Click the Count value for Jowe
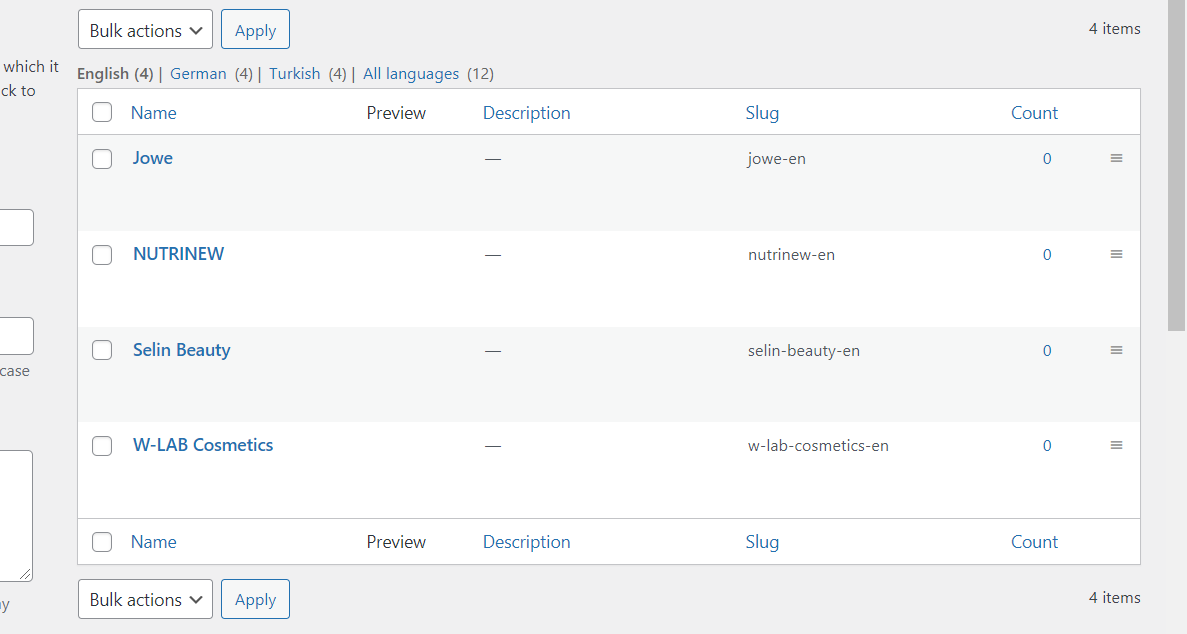This screenshot has width=1187, height=634. (x=1047, y=158)
